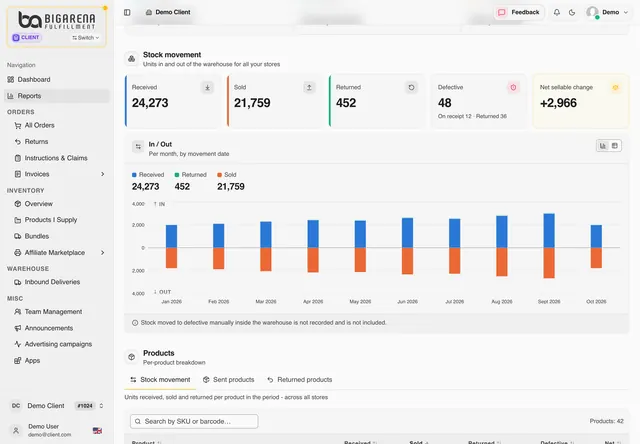Click the Inbound Deliveries truck icon
The width and height of the screenshot is (640, 444).
(18, 282)
